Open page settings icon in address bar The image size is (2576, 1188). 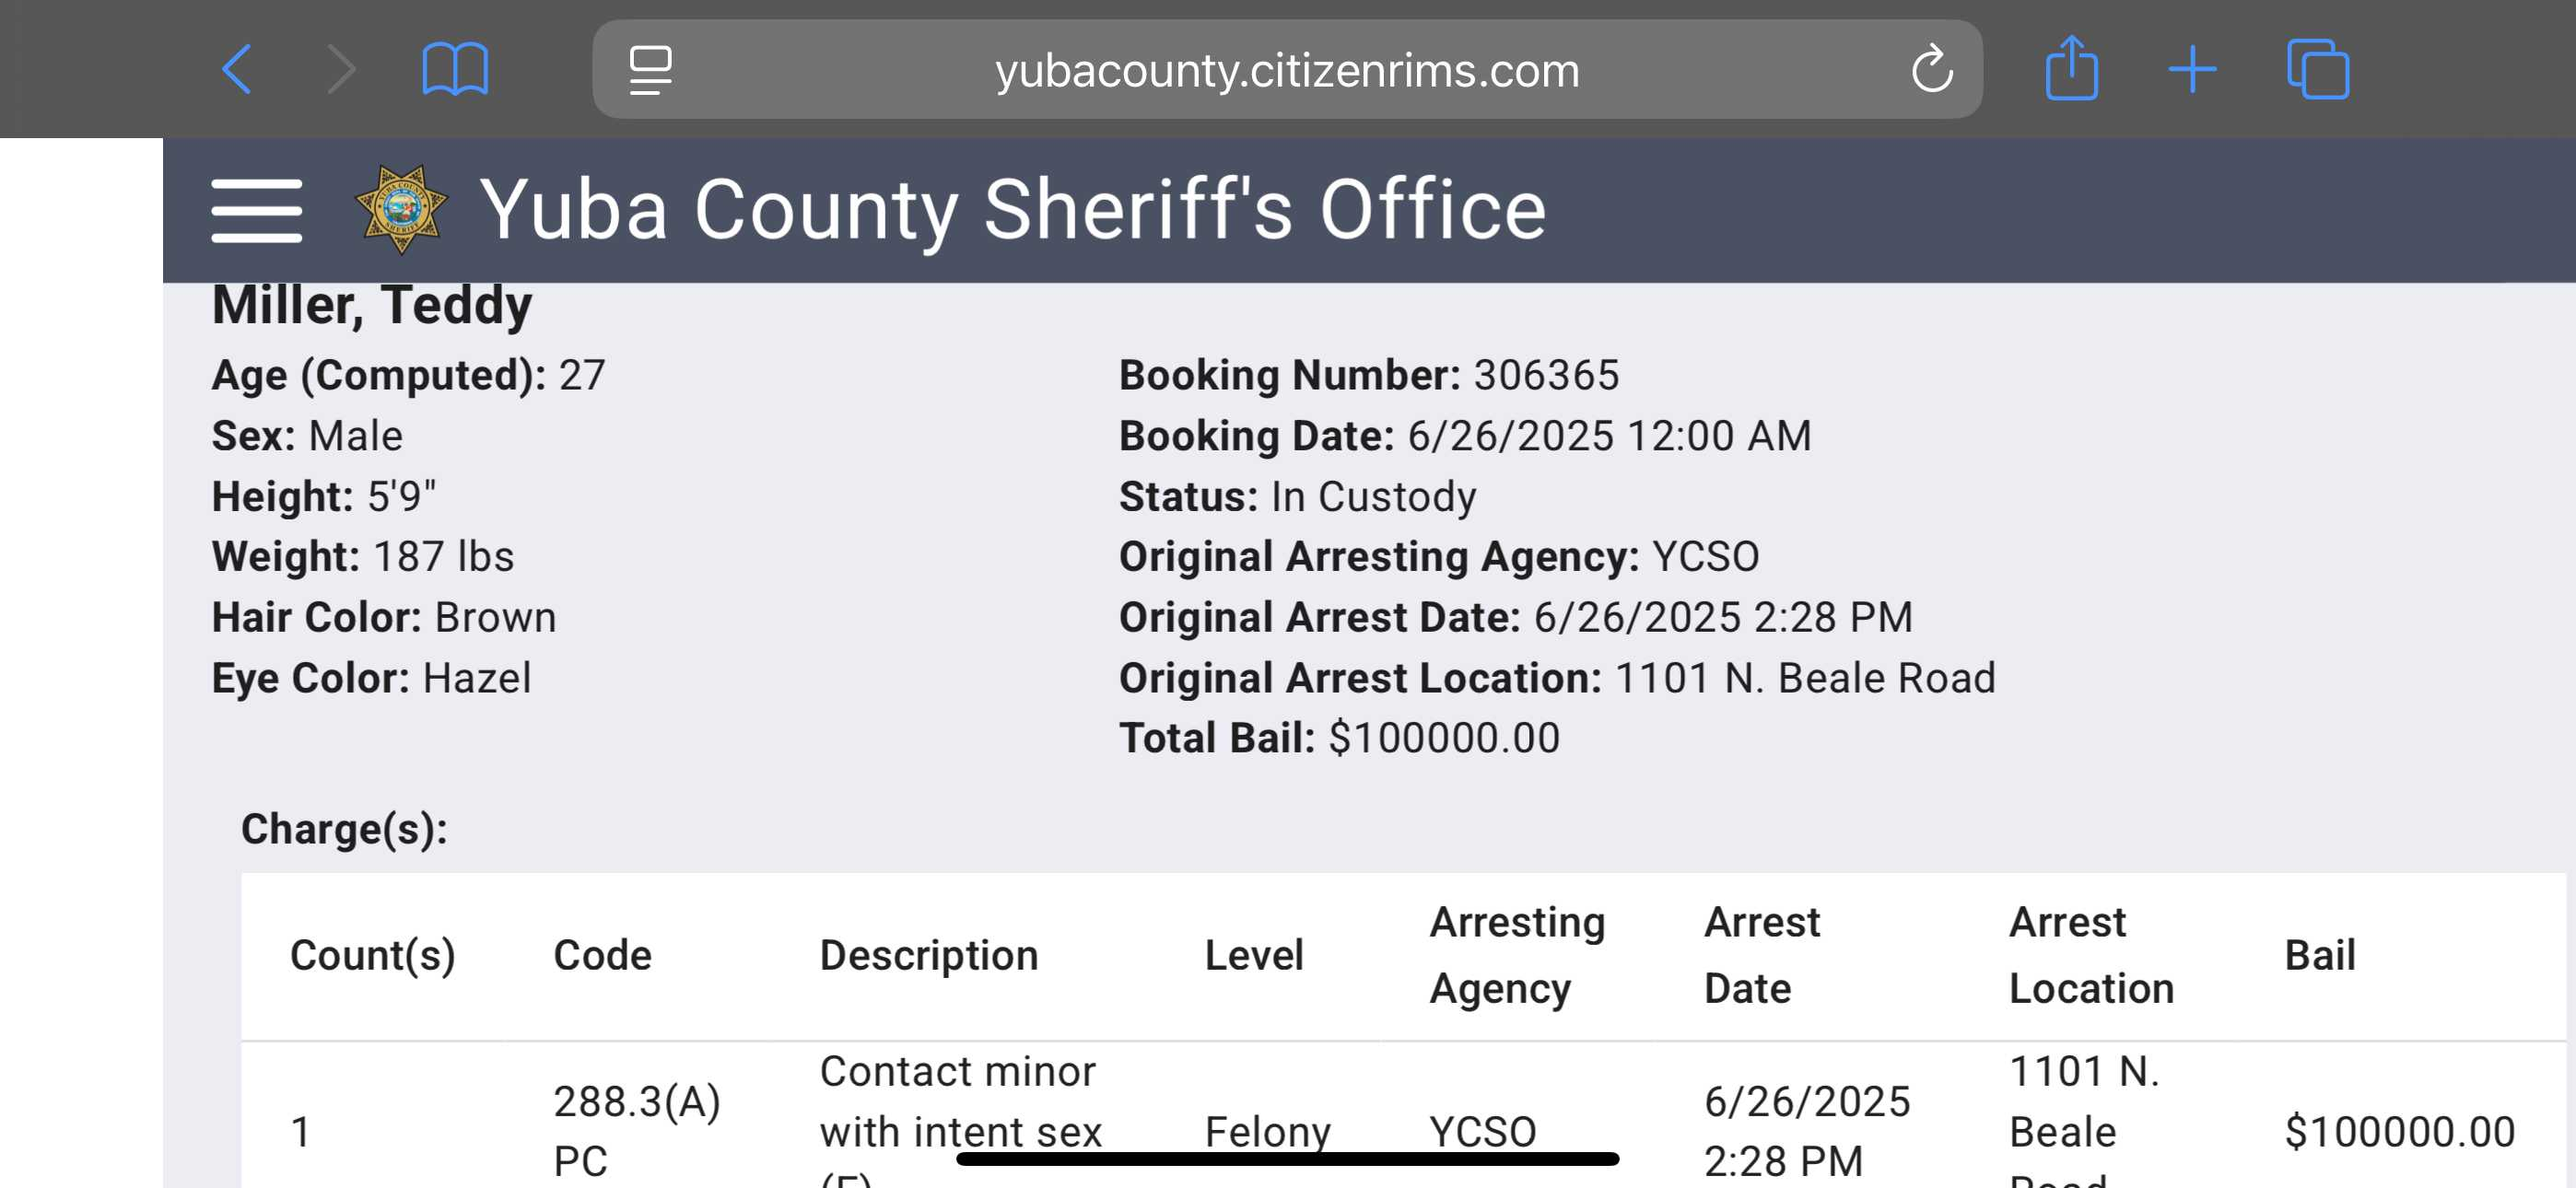(650, 70)
